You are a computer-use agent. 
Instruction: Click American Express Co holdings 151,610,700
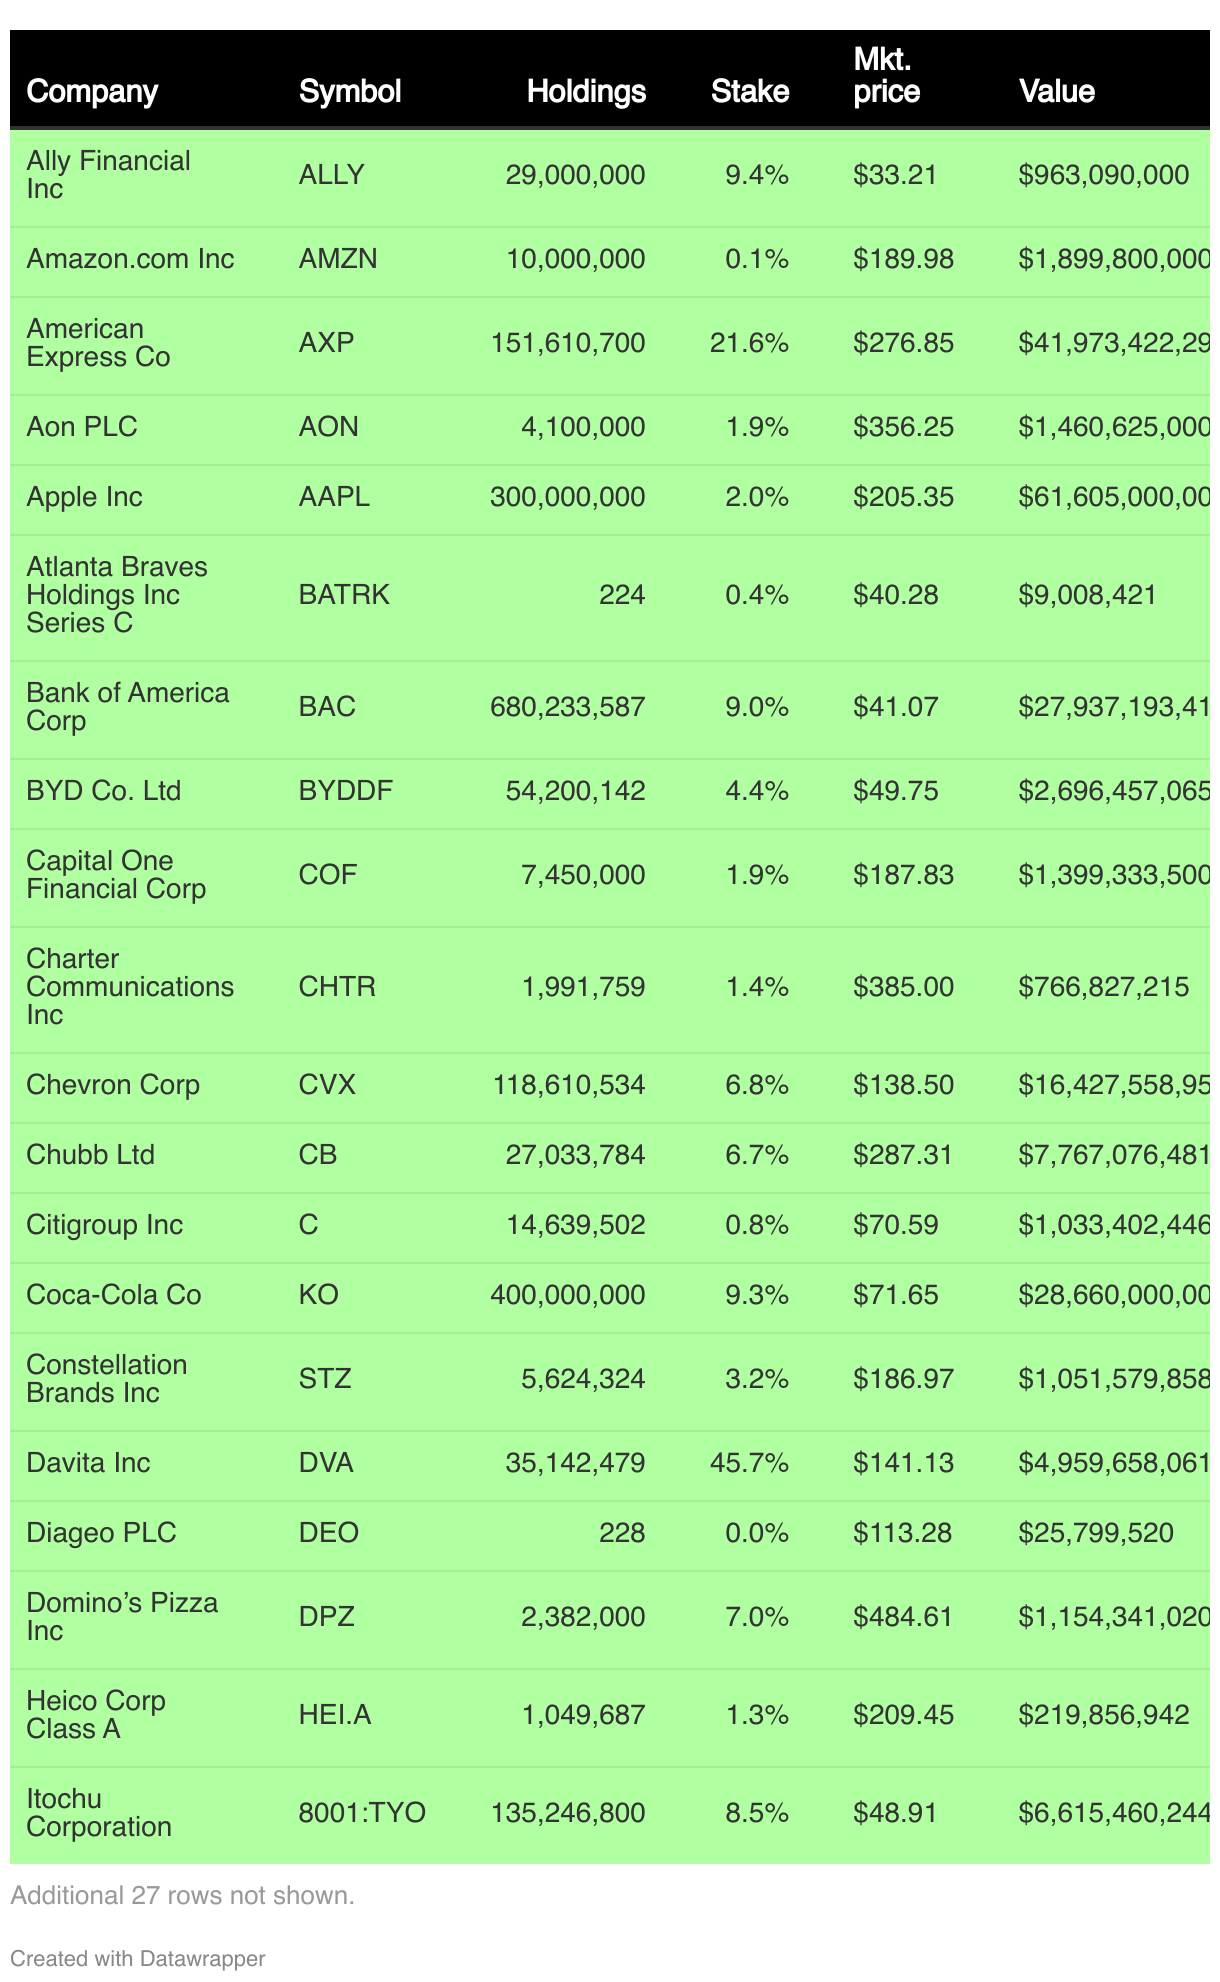tap(567, 343)
